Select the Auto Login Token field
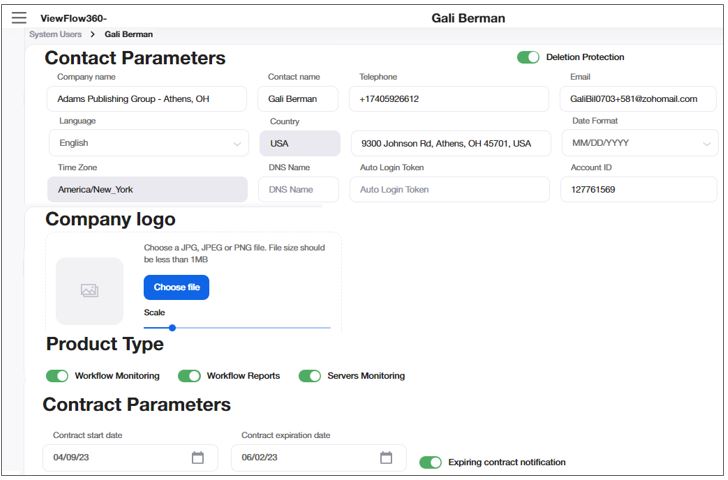Image resolution: width=728 pixels, height=480 pixels. point(449,189)
